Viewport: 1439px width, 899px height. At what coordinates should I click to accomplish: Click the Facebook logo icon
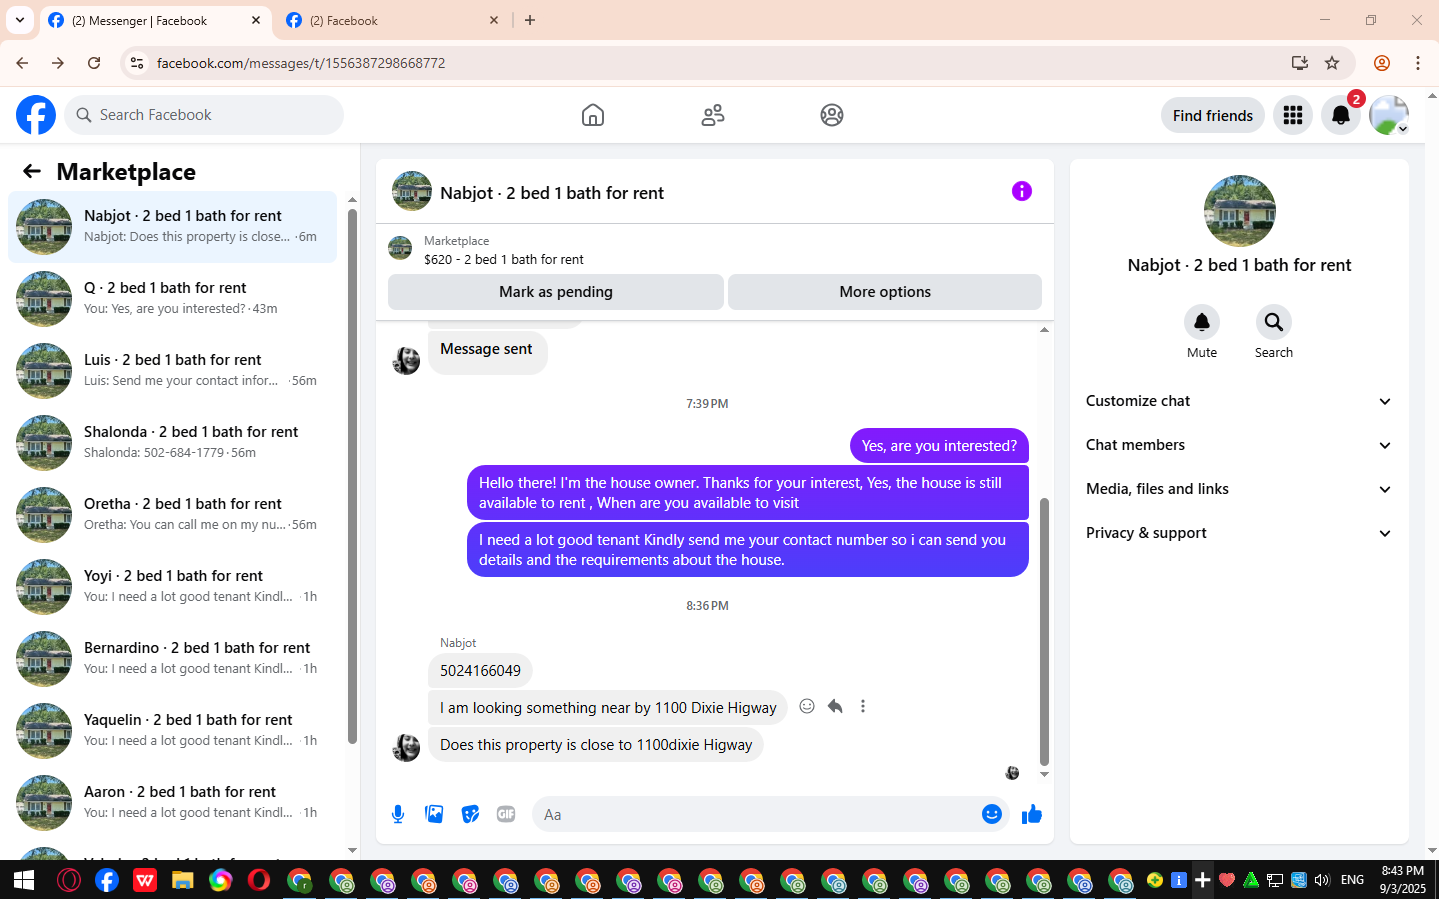click(x=36, y=115)
